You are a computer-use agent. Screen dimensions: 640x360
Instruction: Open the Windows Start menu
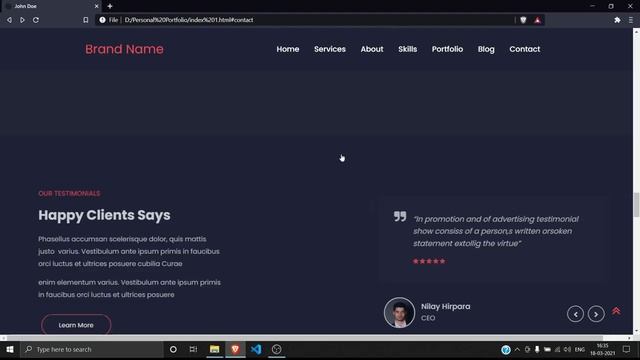(x=10, y=349)
